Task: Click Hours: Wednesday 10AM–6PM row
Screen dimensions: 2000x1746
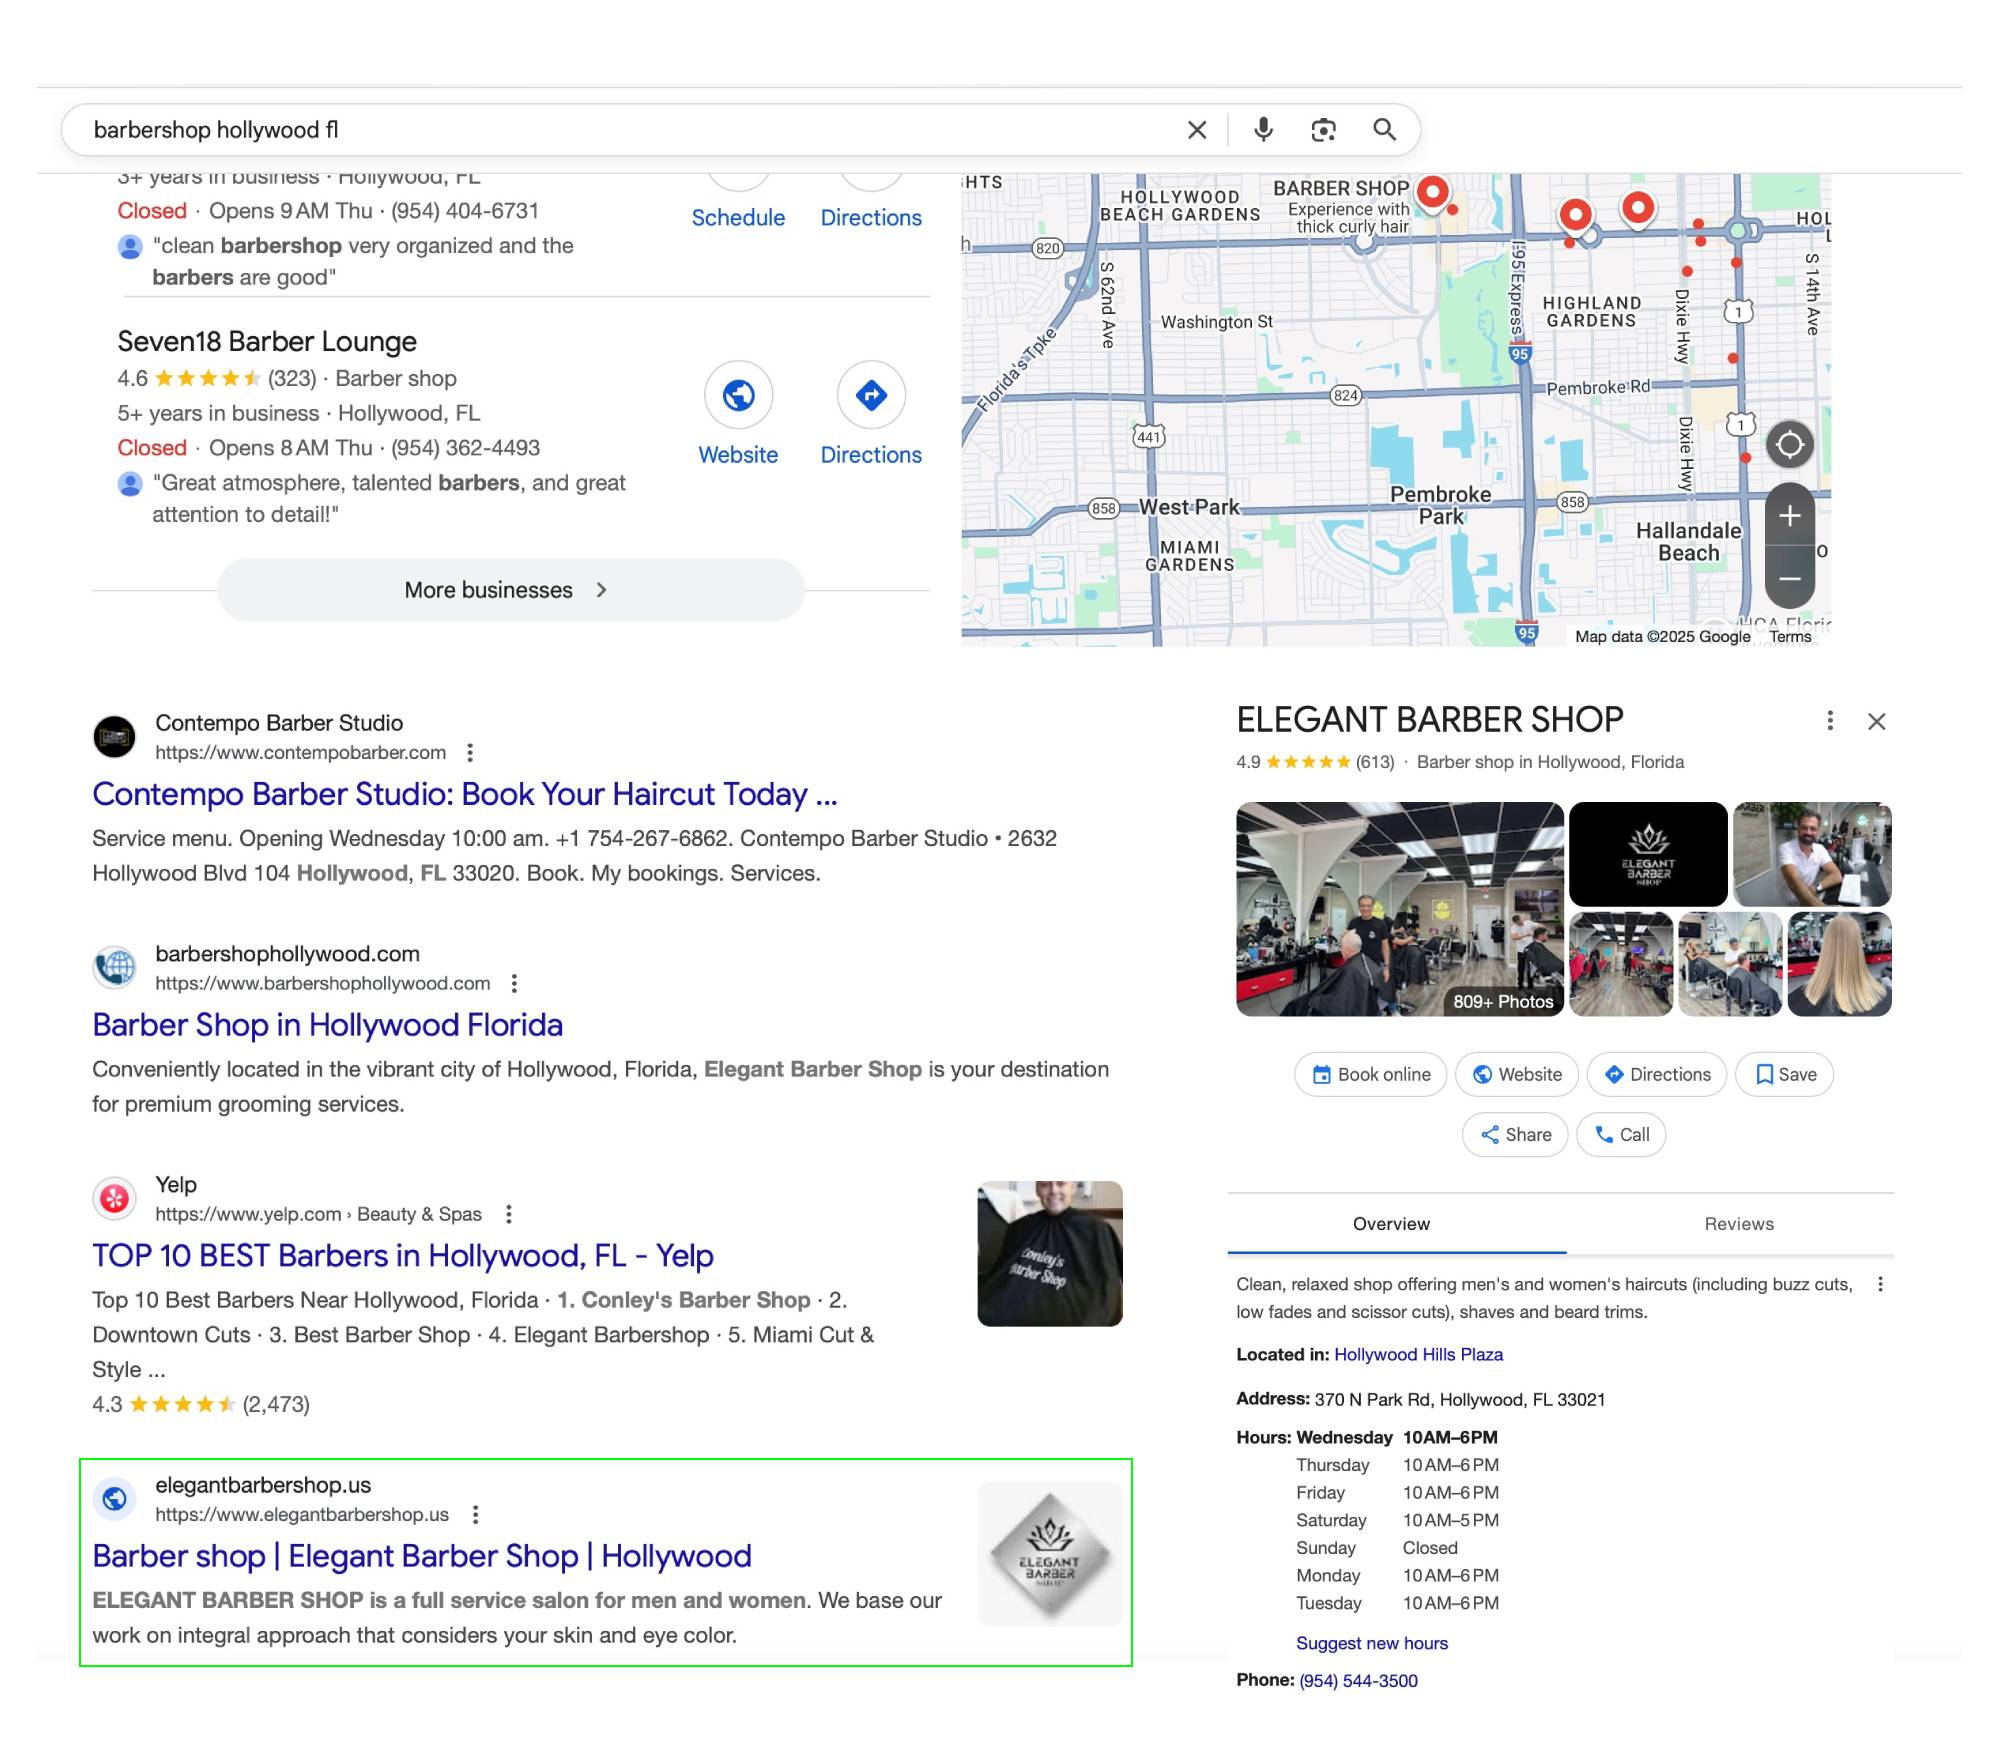Action: pyautogui.click(x=1366, y=1437)
